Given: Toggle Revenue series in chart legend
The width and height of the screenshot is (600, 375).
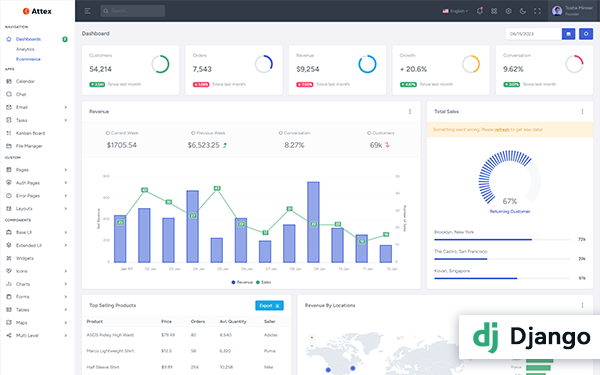Looking at the screenshot, I should point(242,282).
